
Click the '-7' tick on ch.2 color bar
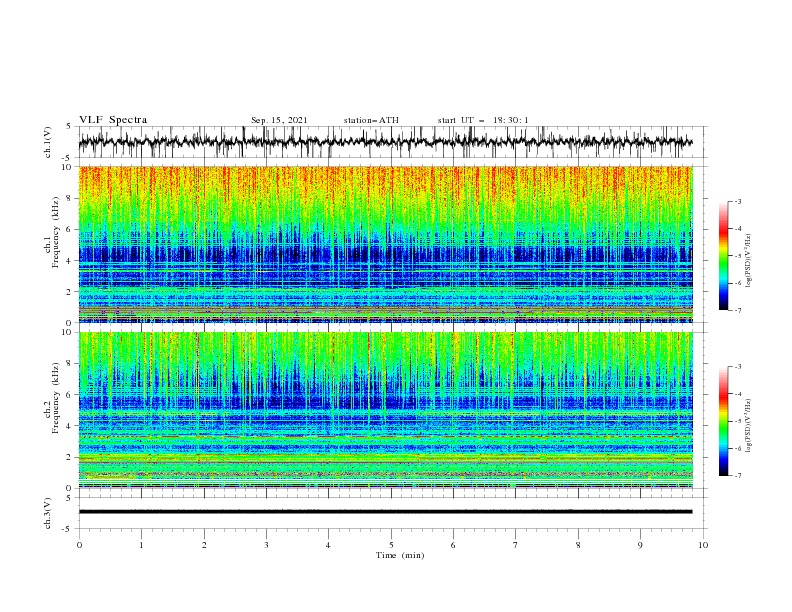[x=737, y=476]
